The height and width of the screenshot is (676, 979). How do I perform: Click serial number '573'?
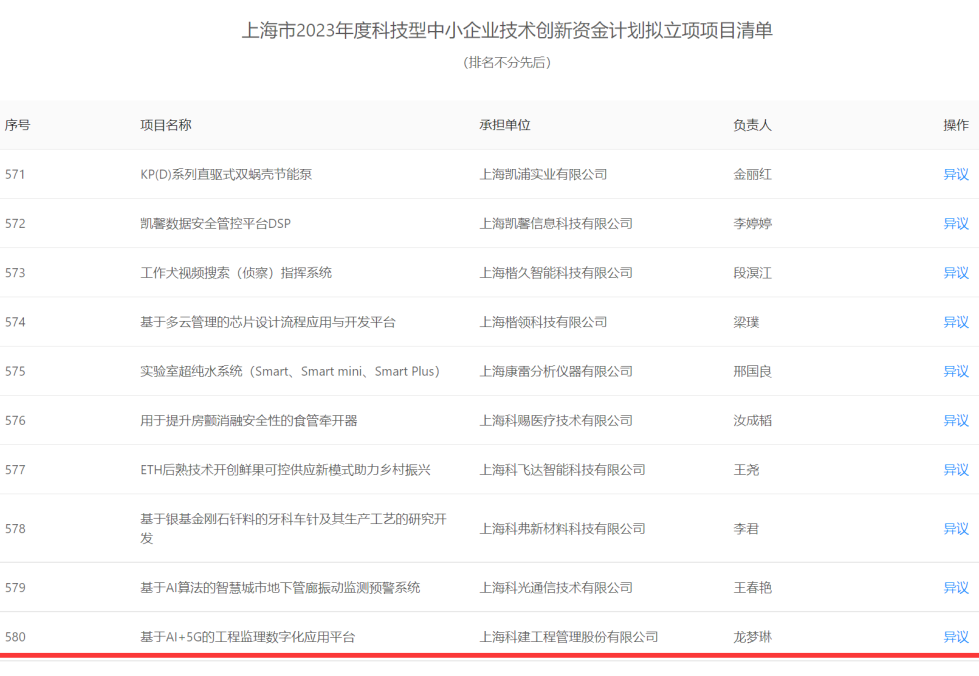(x=15, y=273)
